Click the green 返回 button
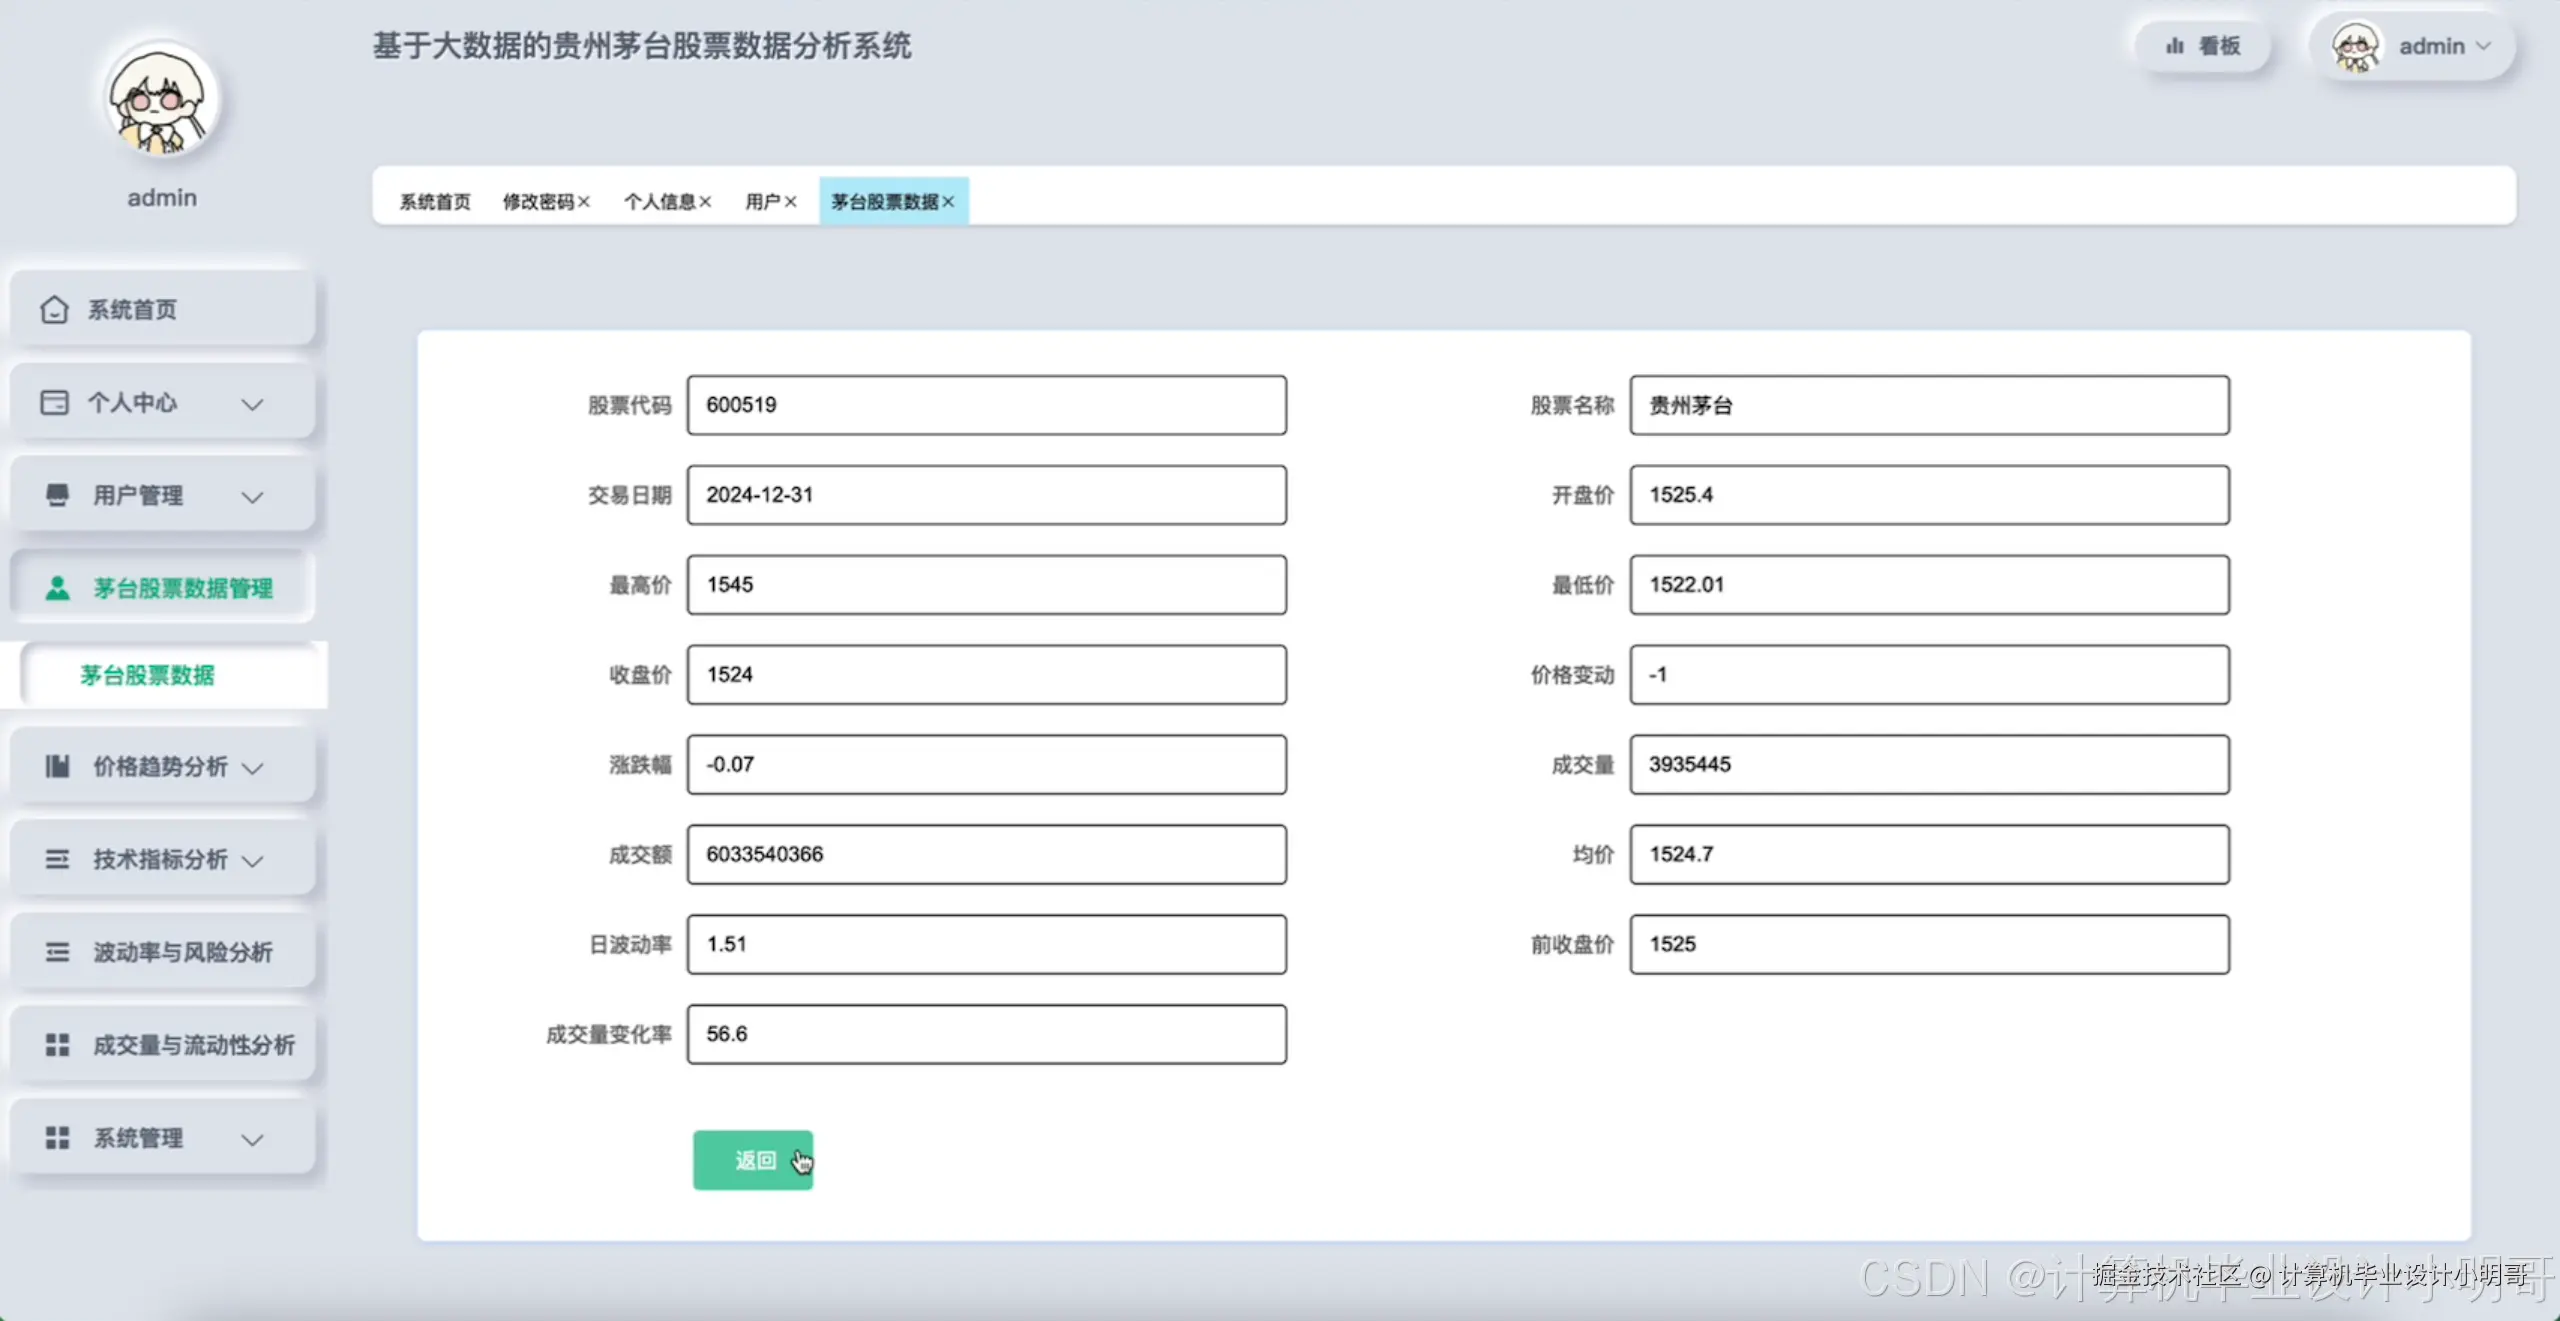This screenshot has width=2560, height=1321. (x=752, y=1160)
